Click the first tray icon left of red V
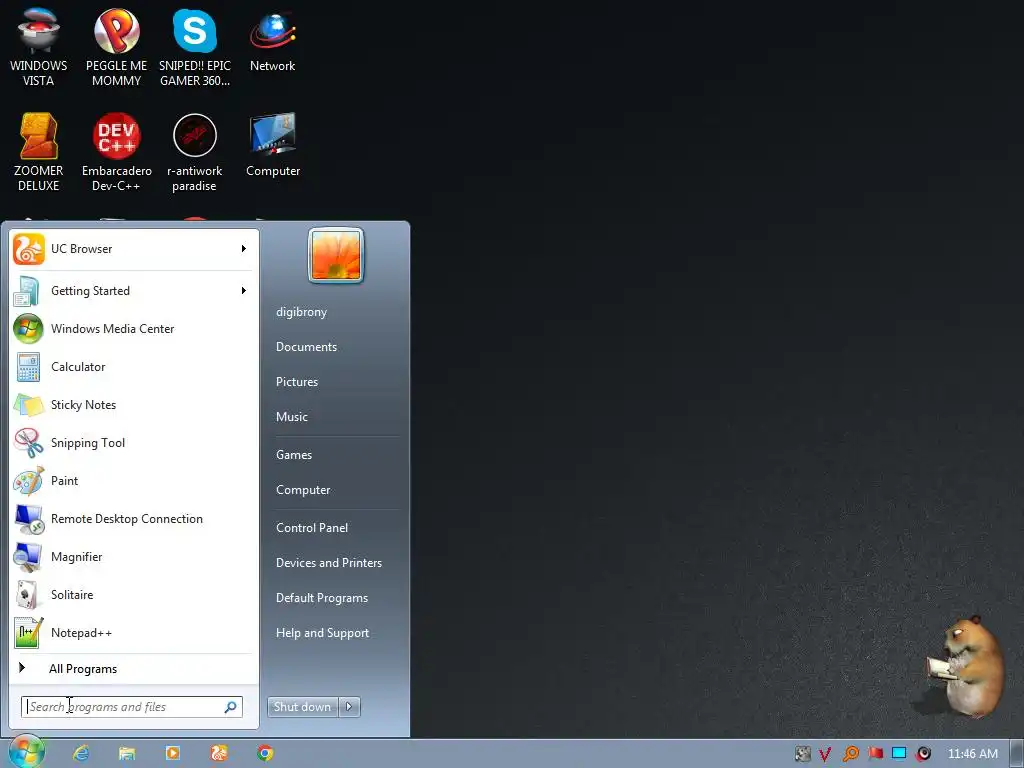This screenshot has width=1024, height=768. click(803, 754)
